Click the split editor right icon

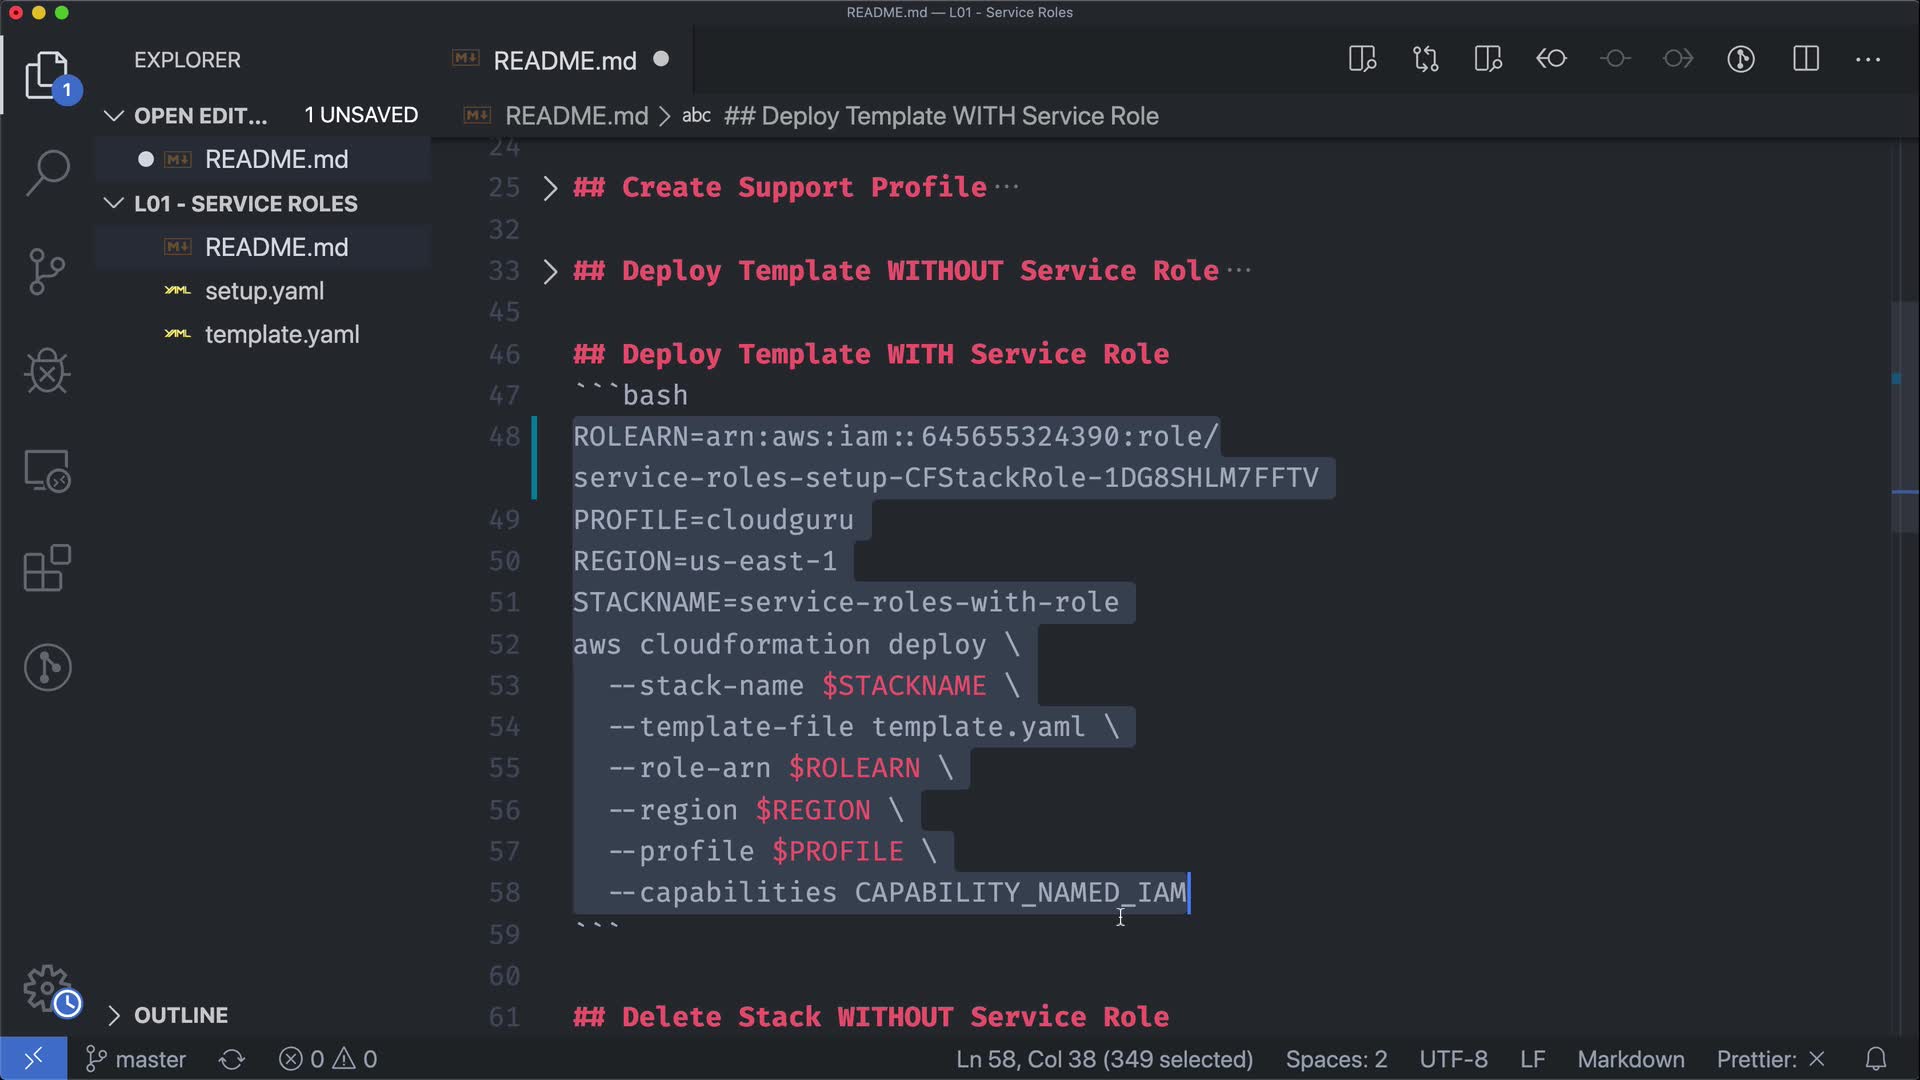(x=1805, y=59)
